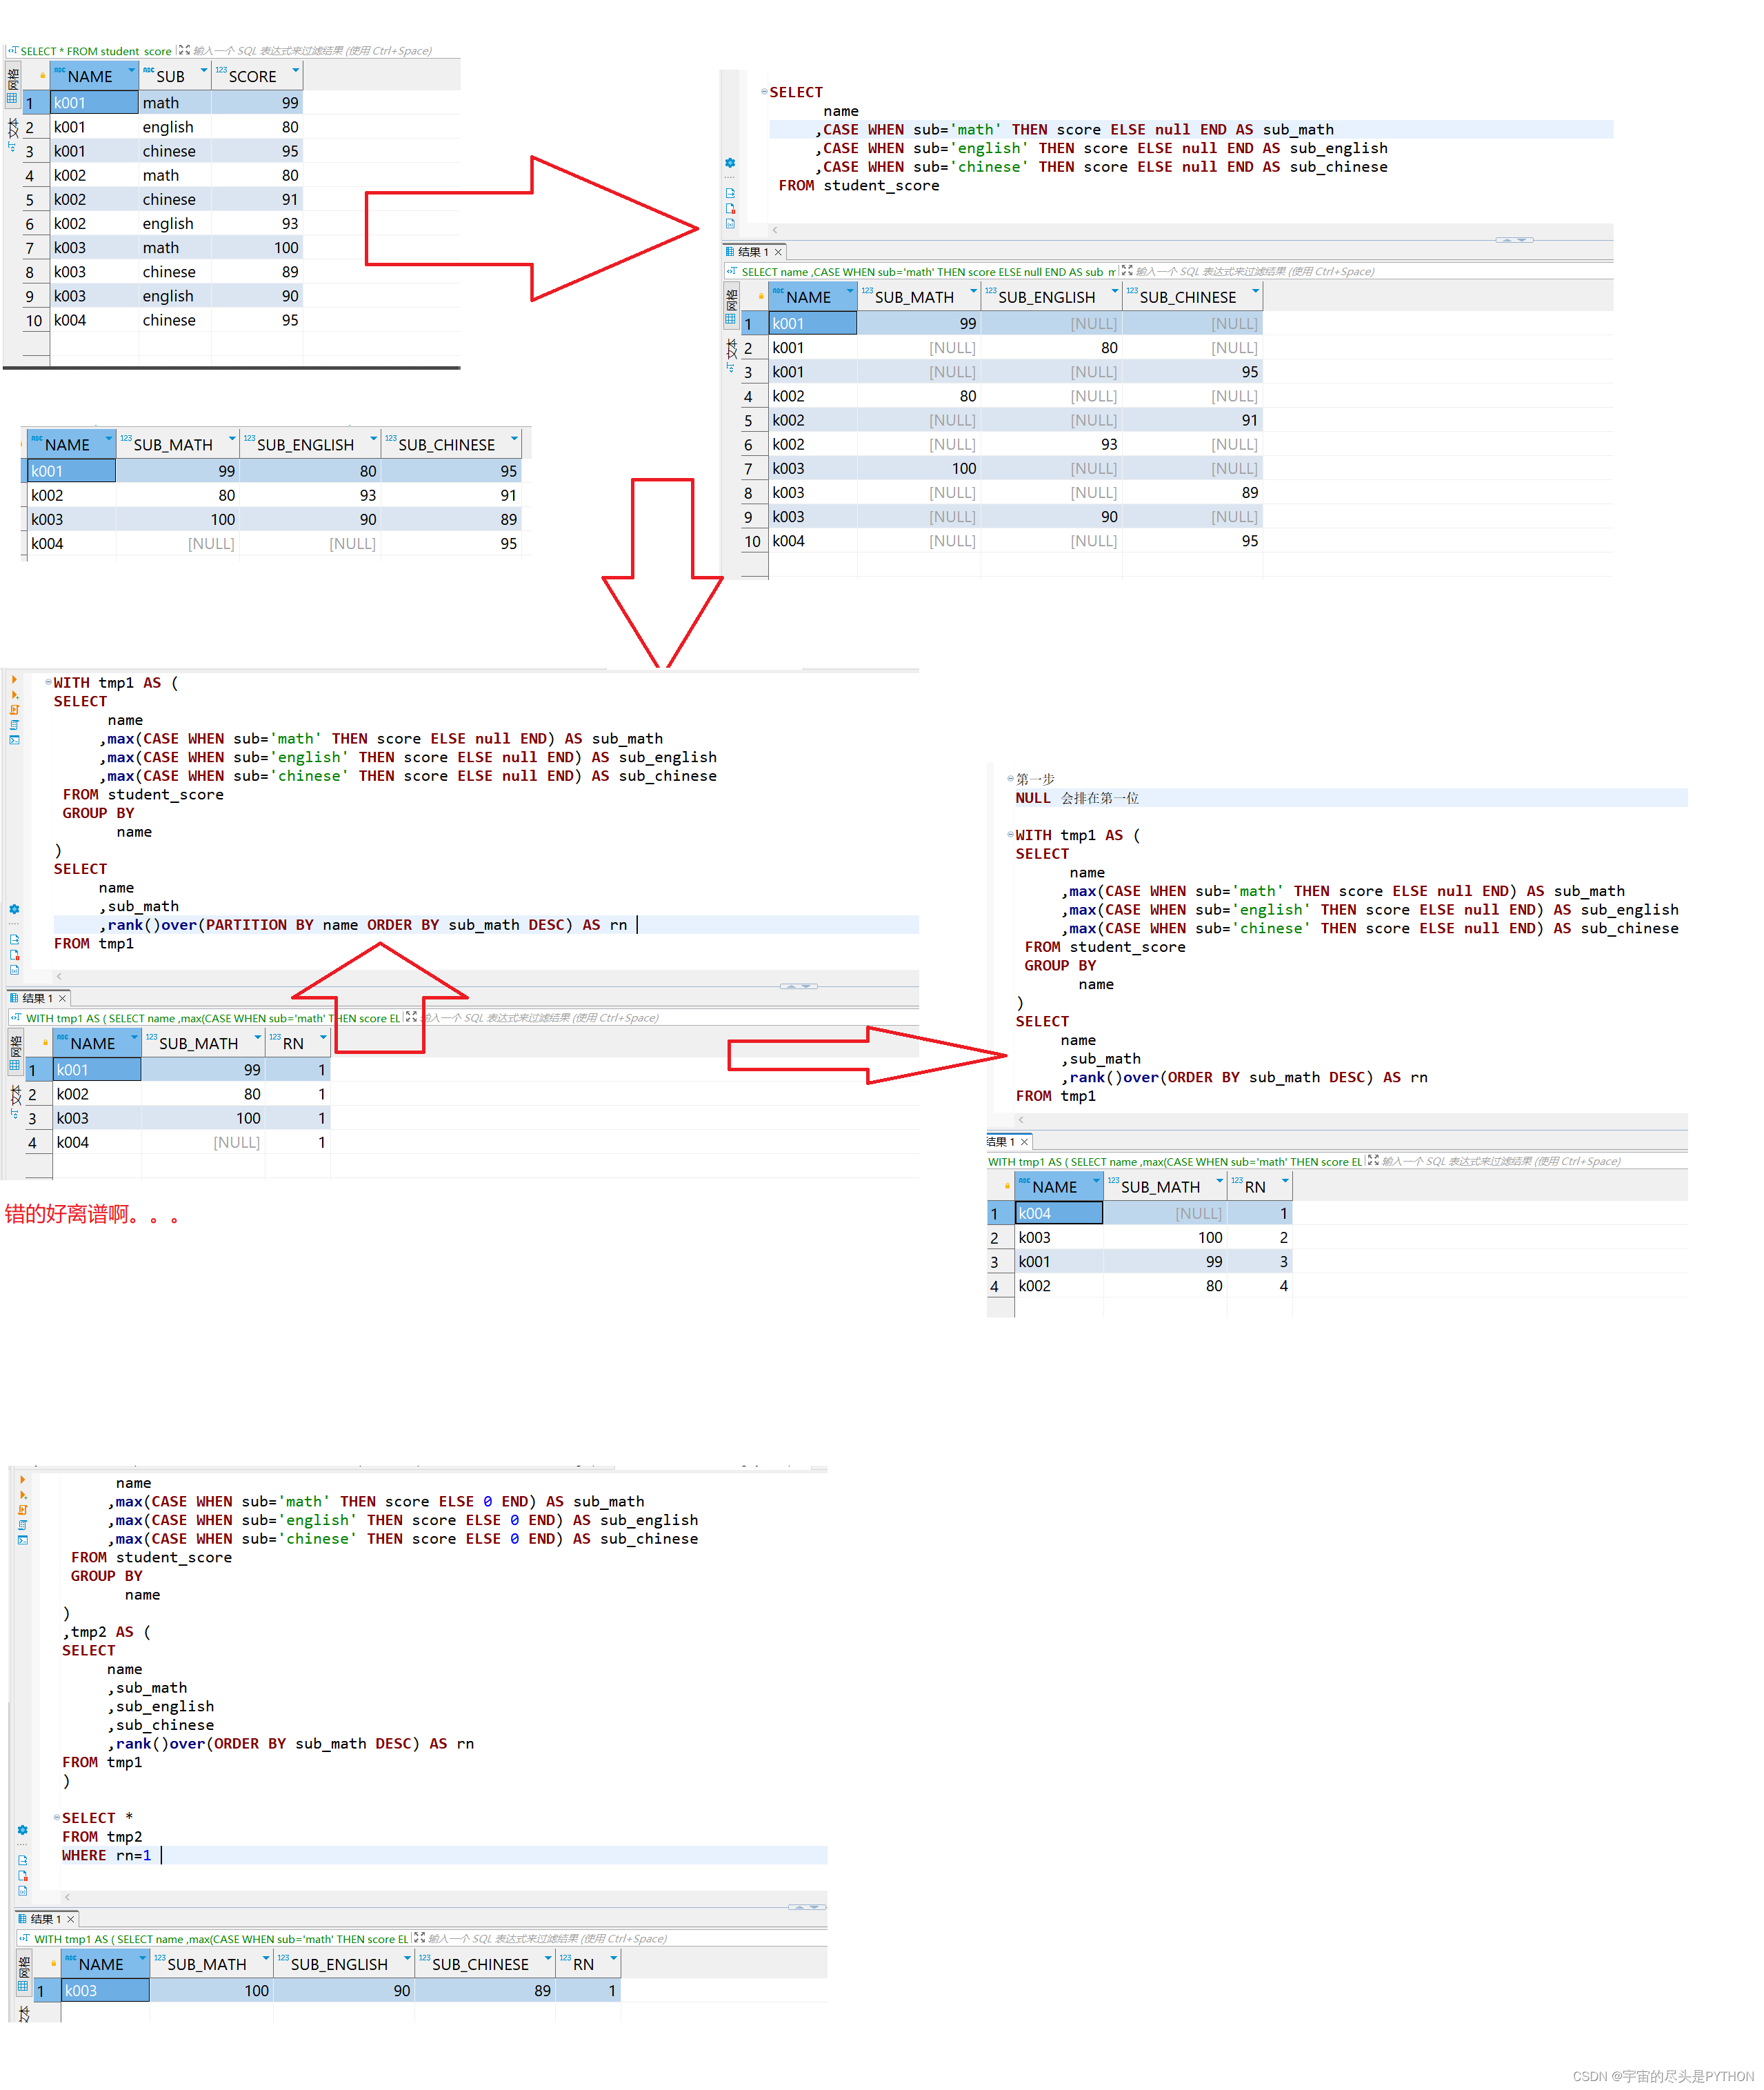Viewport: 1764px width, 2090px height.
Task: Select the 结果 1 tab under the PARTITION BY query
Action: click(x=38, y=998)
